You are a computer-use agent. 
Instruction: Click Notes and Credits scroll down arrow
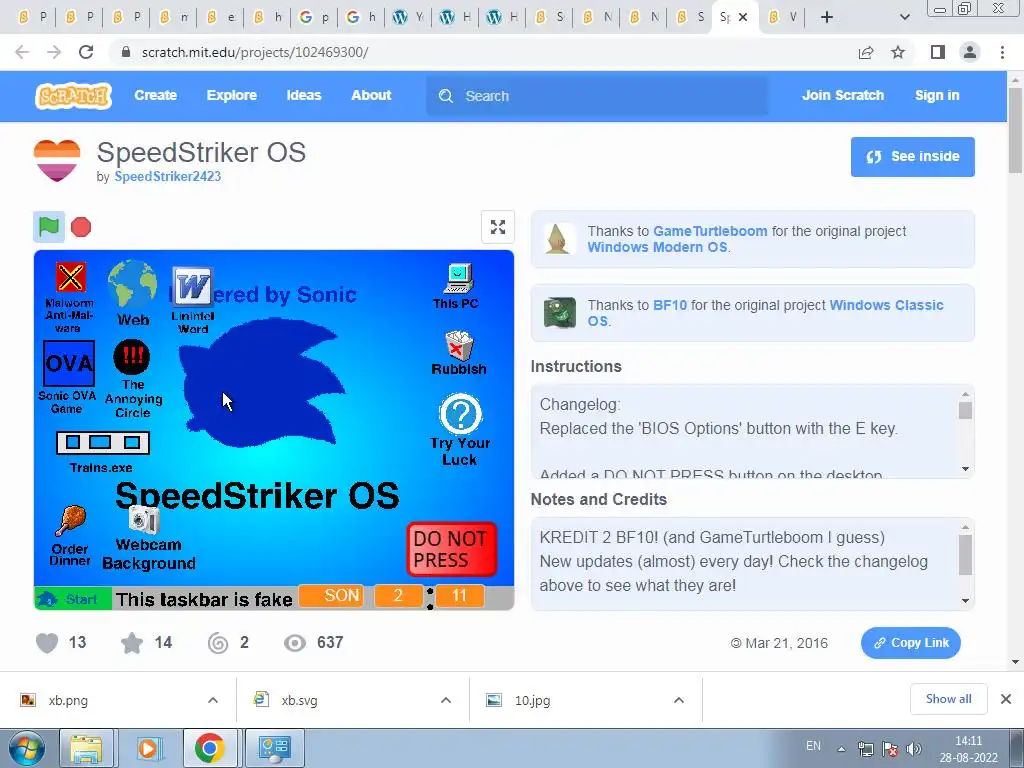point(965,601)
